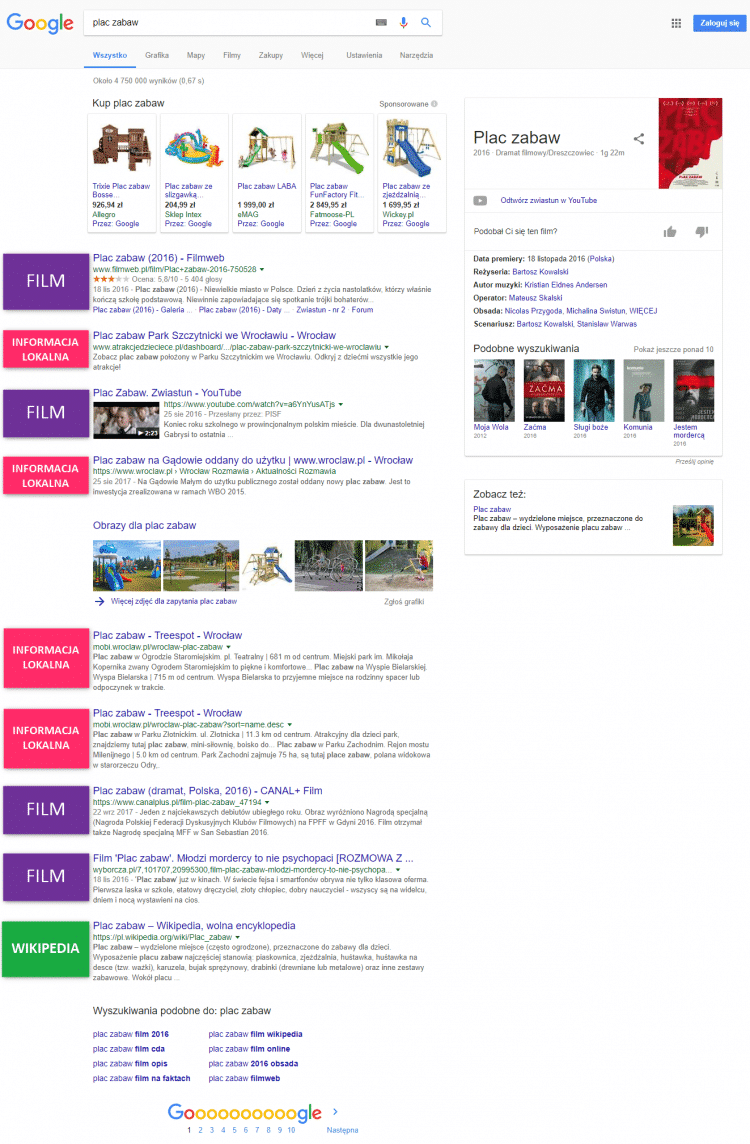Viewport: 750px width, 1144px height.
Task: Open dropdown arrow next to youtube.com URL
Action: [x=341, y=404]
